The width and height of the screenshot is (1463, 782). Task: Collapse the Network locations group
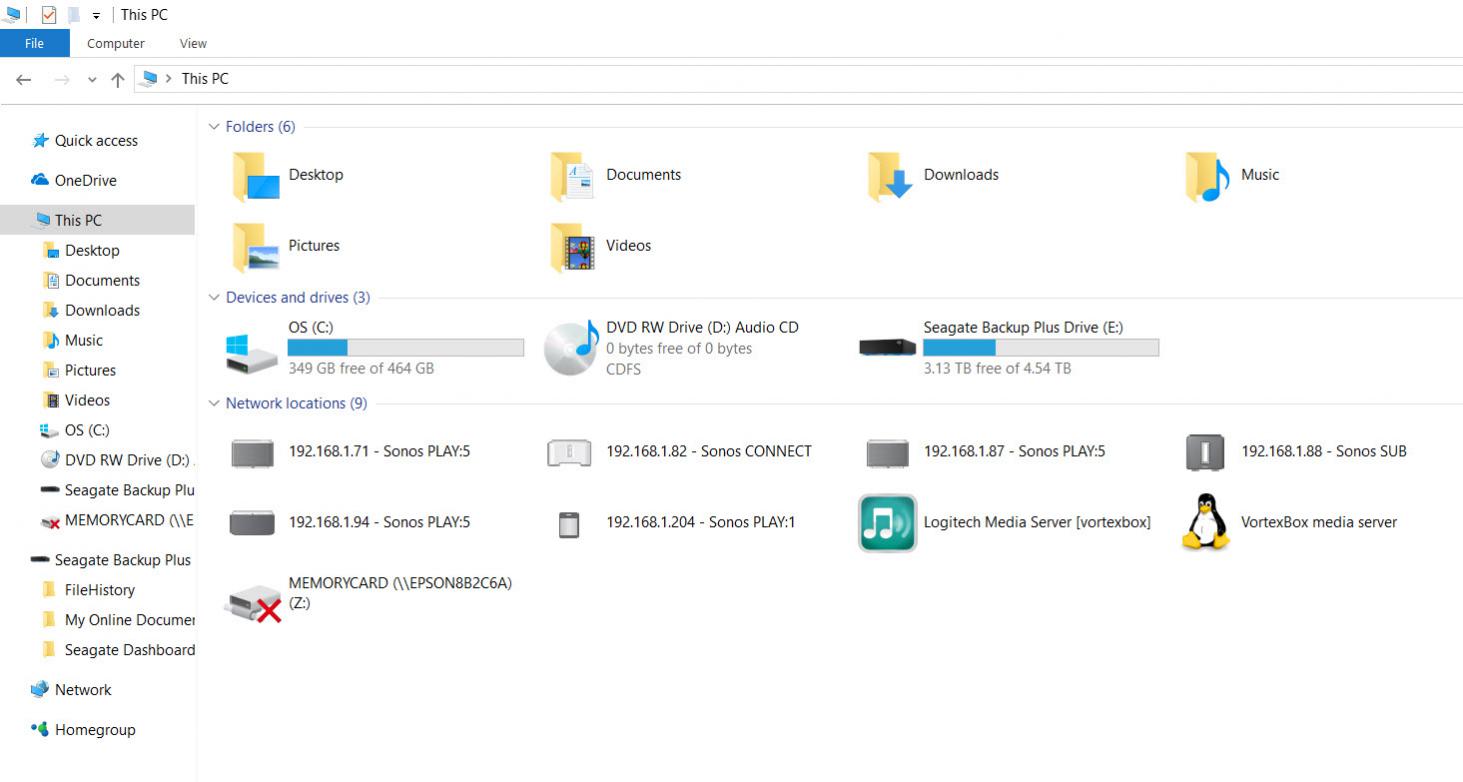point(214,404)
